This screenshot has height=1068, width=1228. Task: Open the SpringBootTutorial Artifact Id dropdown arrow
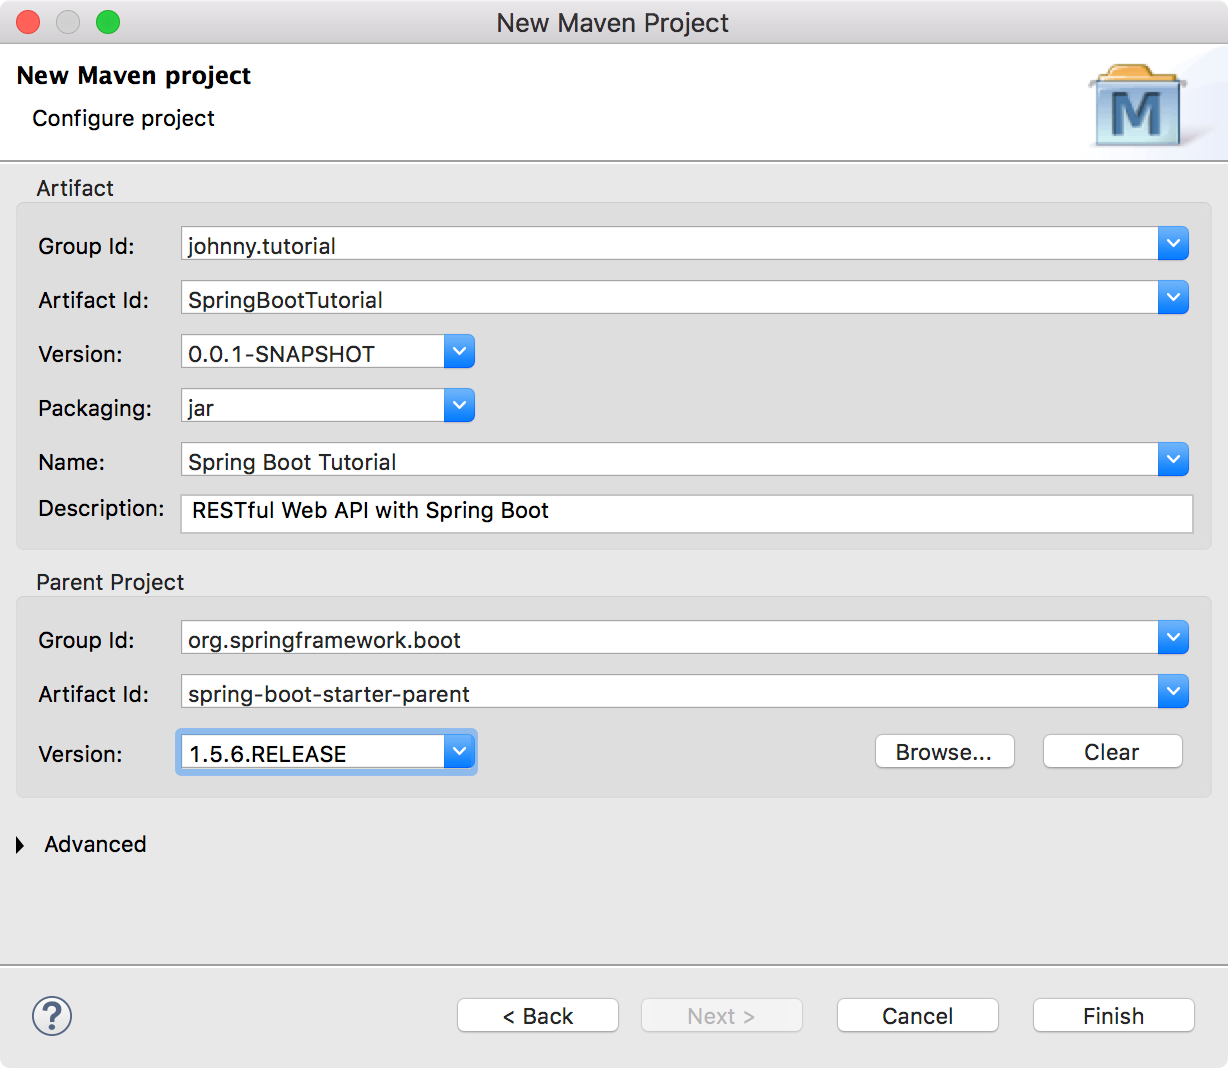coord(1173,297)
